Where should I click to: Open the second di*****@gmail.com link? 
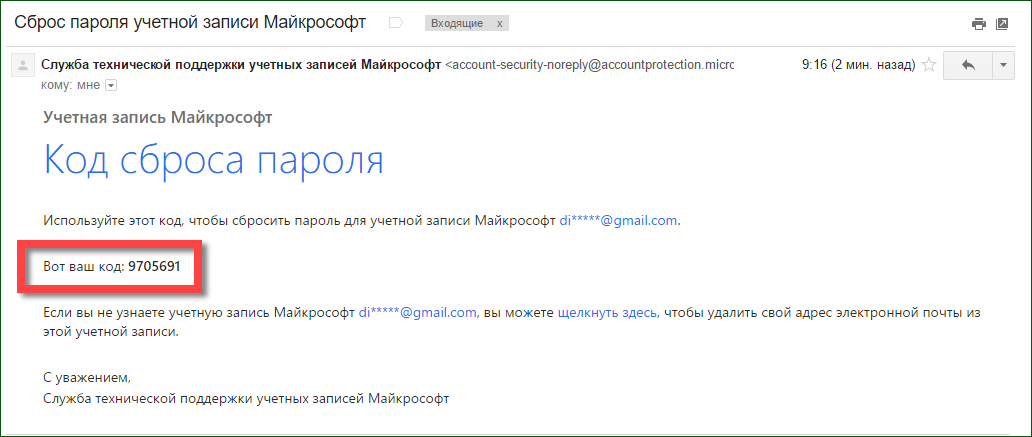coord(417,313)
